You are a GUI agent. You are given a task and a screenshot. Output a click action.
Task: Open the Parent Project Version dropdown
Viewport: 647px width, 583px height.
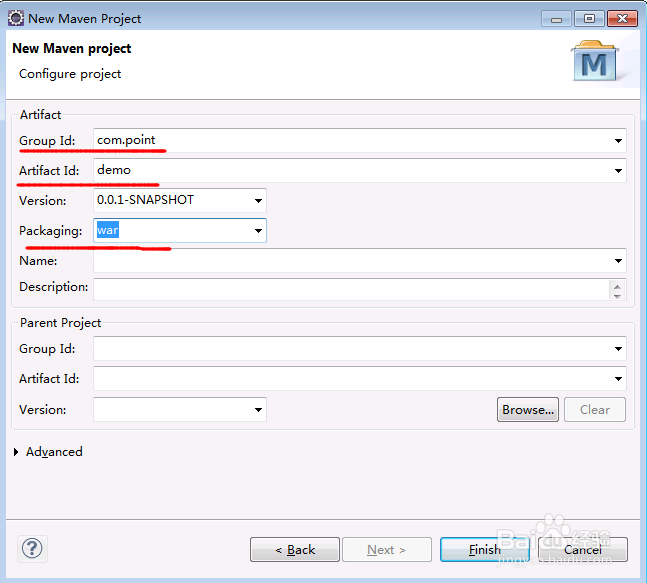pyautogui.click(x=258, y=410)
